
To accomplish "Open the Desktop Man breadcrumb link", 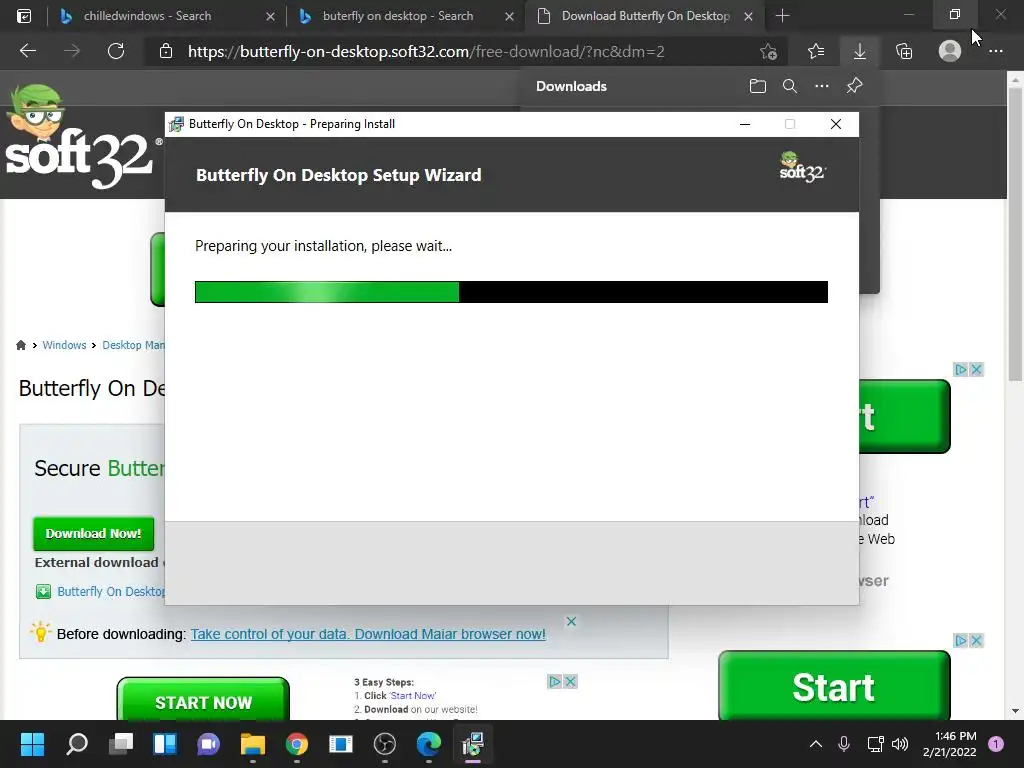I will point(133,345).
